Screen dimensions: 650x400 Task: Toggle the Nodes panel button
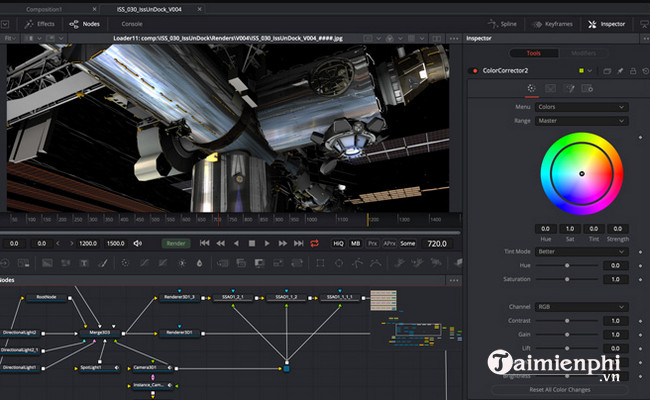pos(86,23)
